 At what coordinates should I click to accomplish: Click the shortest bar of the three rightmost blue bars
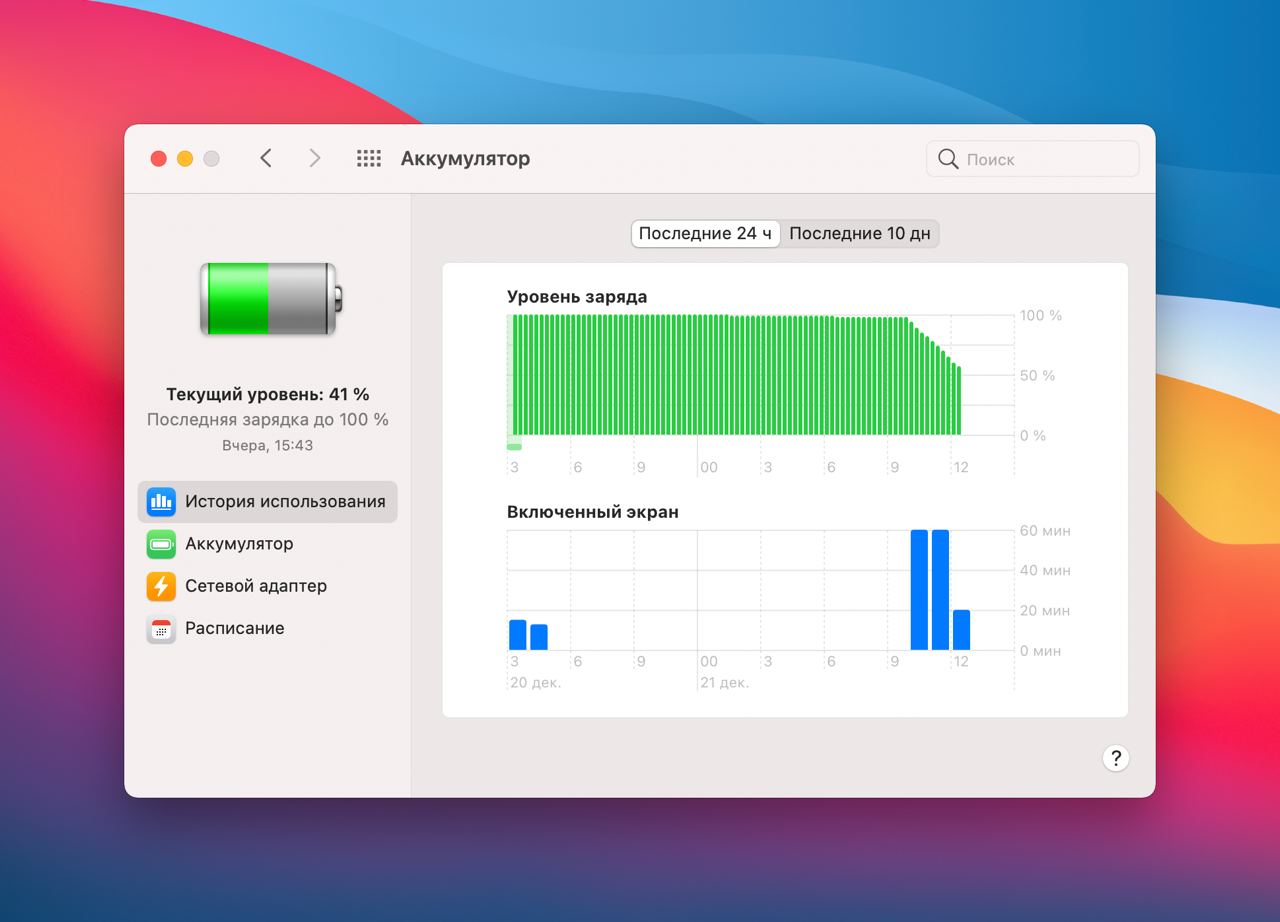point(962,630)
